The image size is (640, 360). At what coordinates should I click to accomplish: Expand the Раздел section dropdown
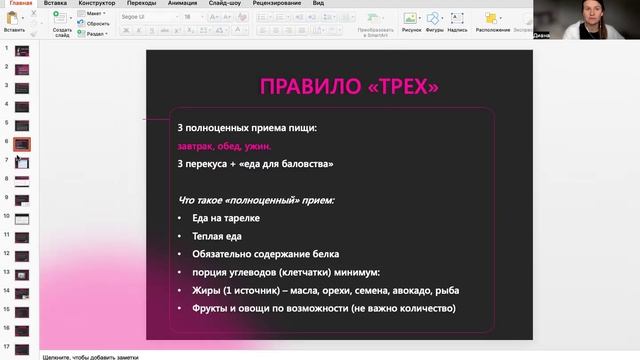[x=107, y=34]
